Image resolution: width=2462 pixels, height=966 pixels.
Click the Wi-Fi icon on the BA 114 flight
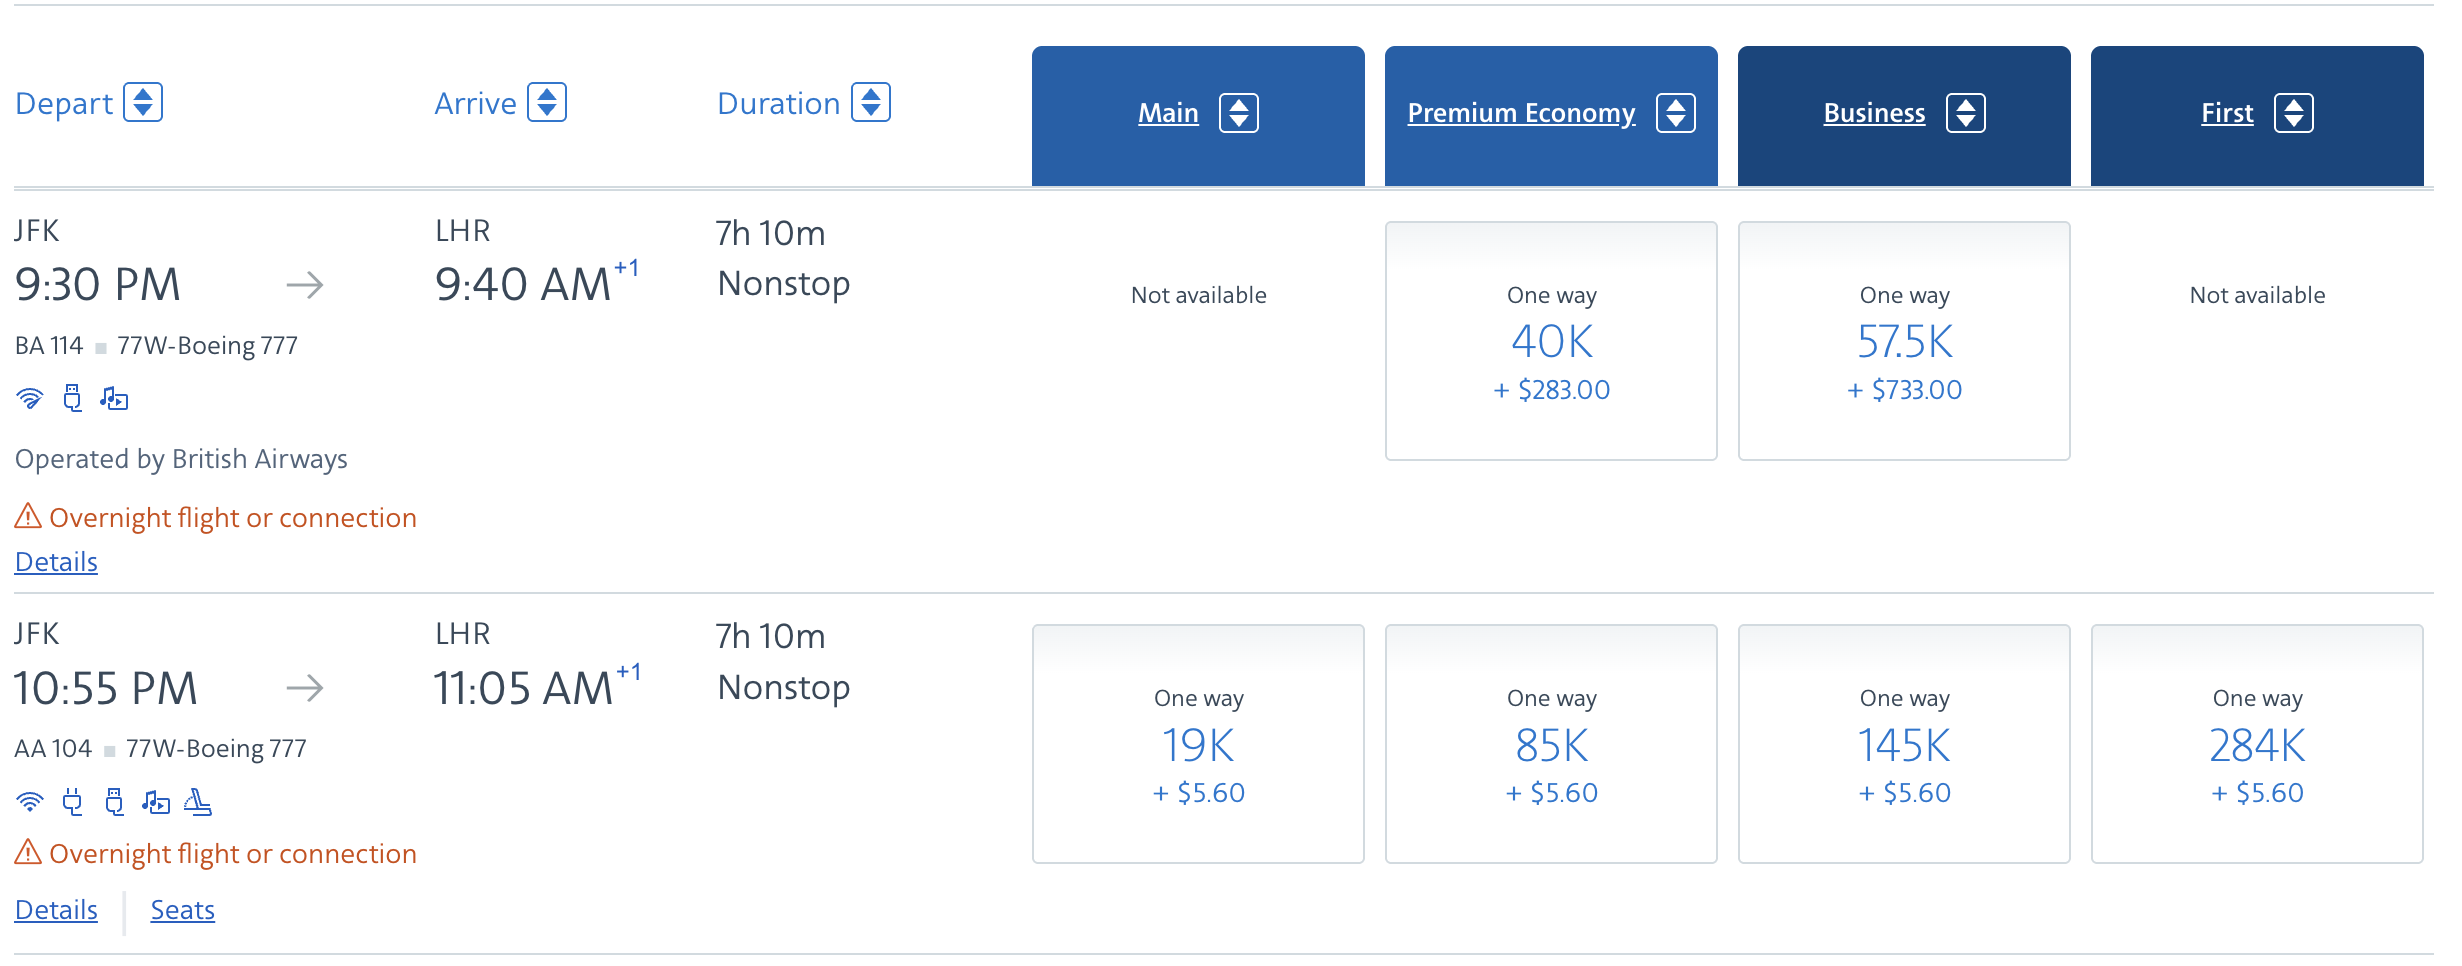pyautogui.click(x=30, y=398)
